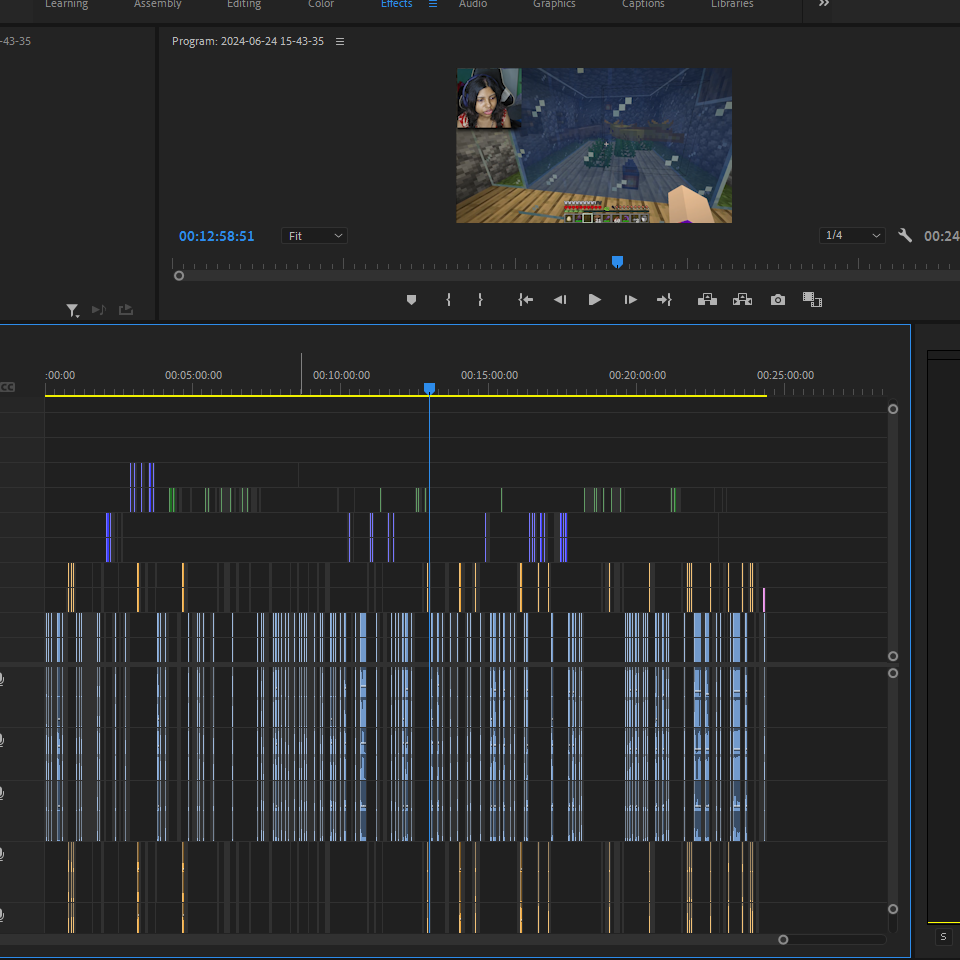
Task: Click the Mark In bracket icon
Action: coord(449,299)
